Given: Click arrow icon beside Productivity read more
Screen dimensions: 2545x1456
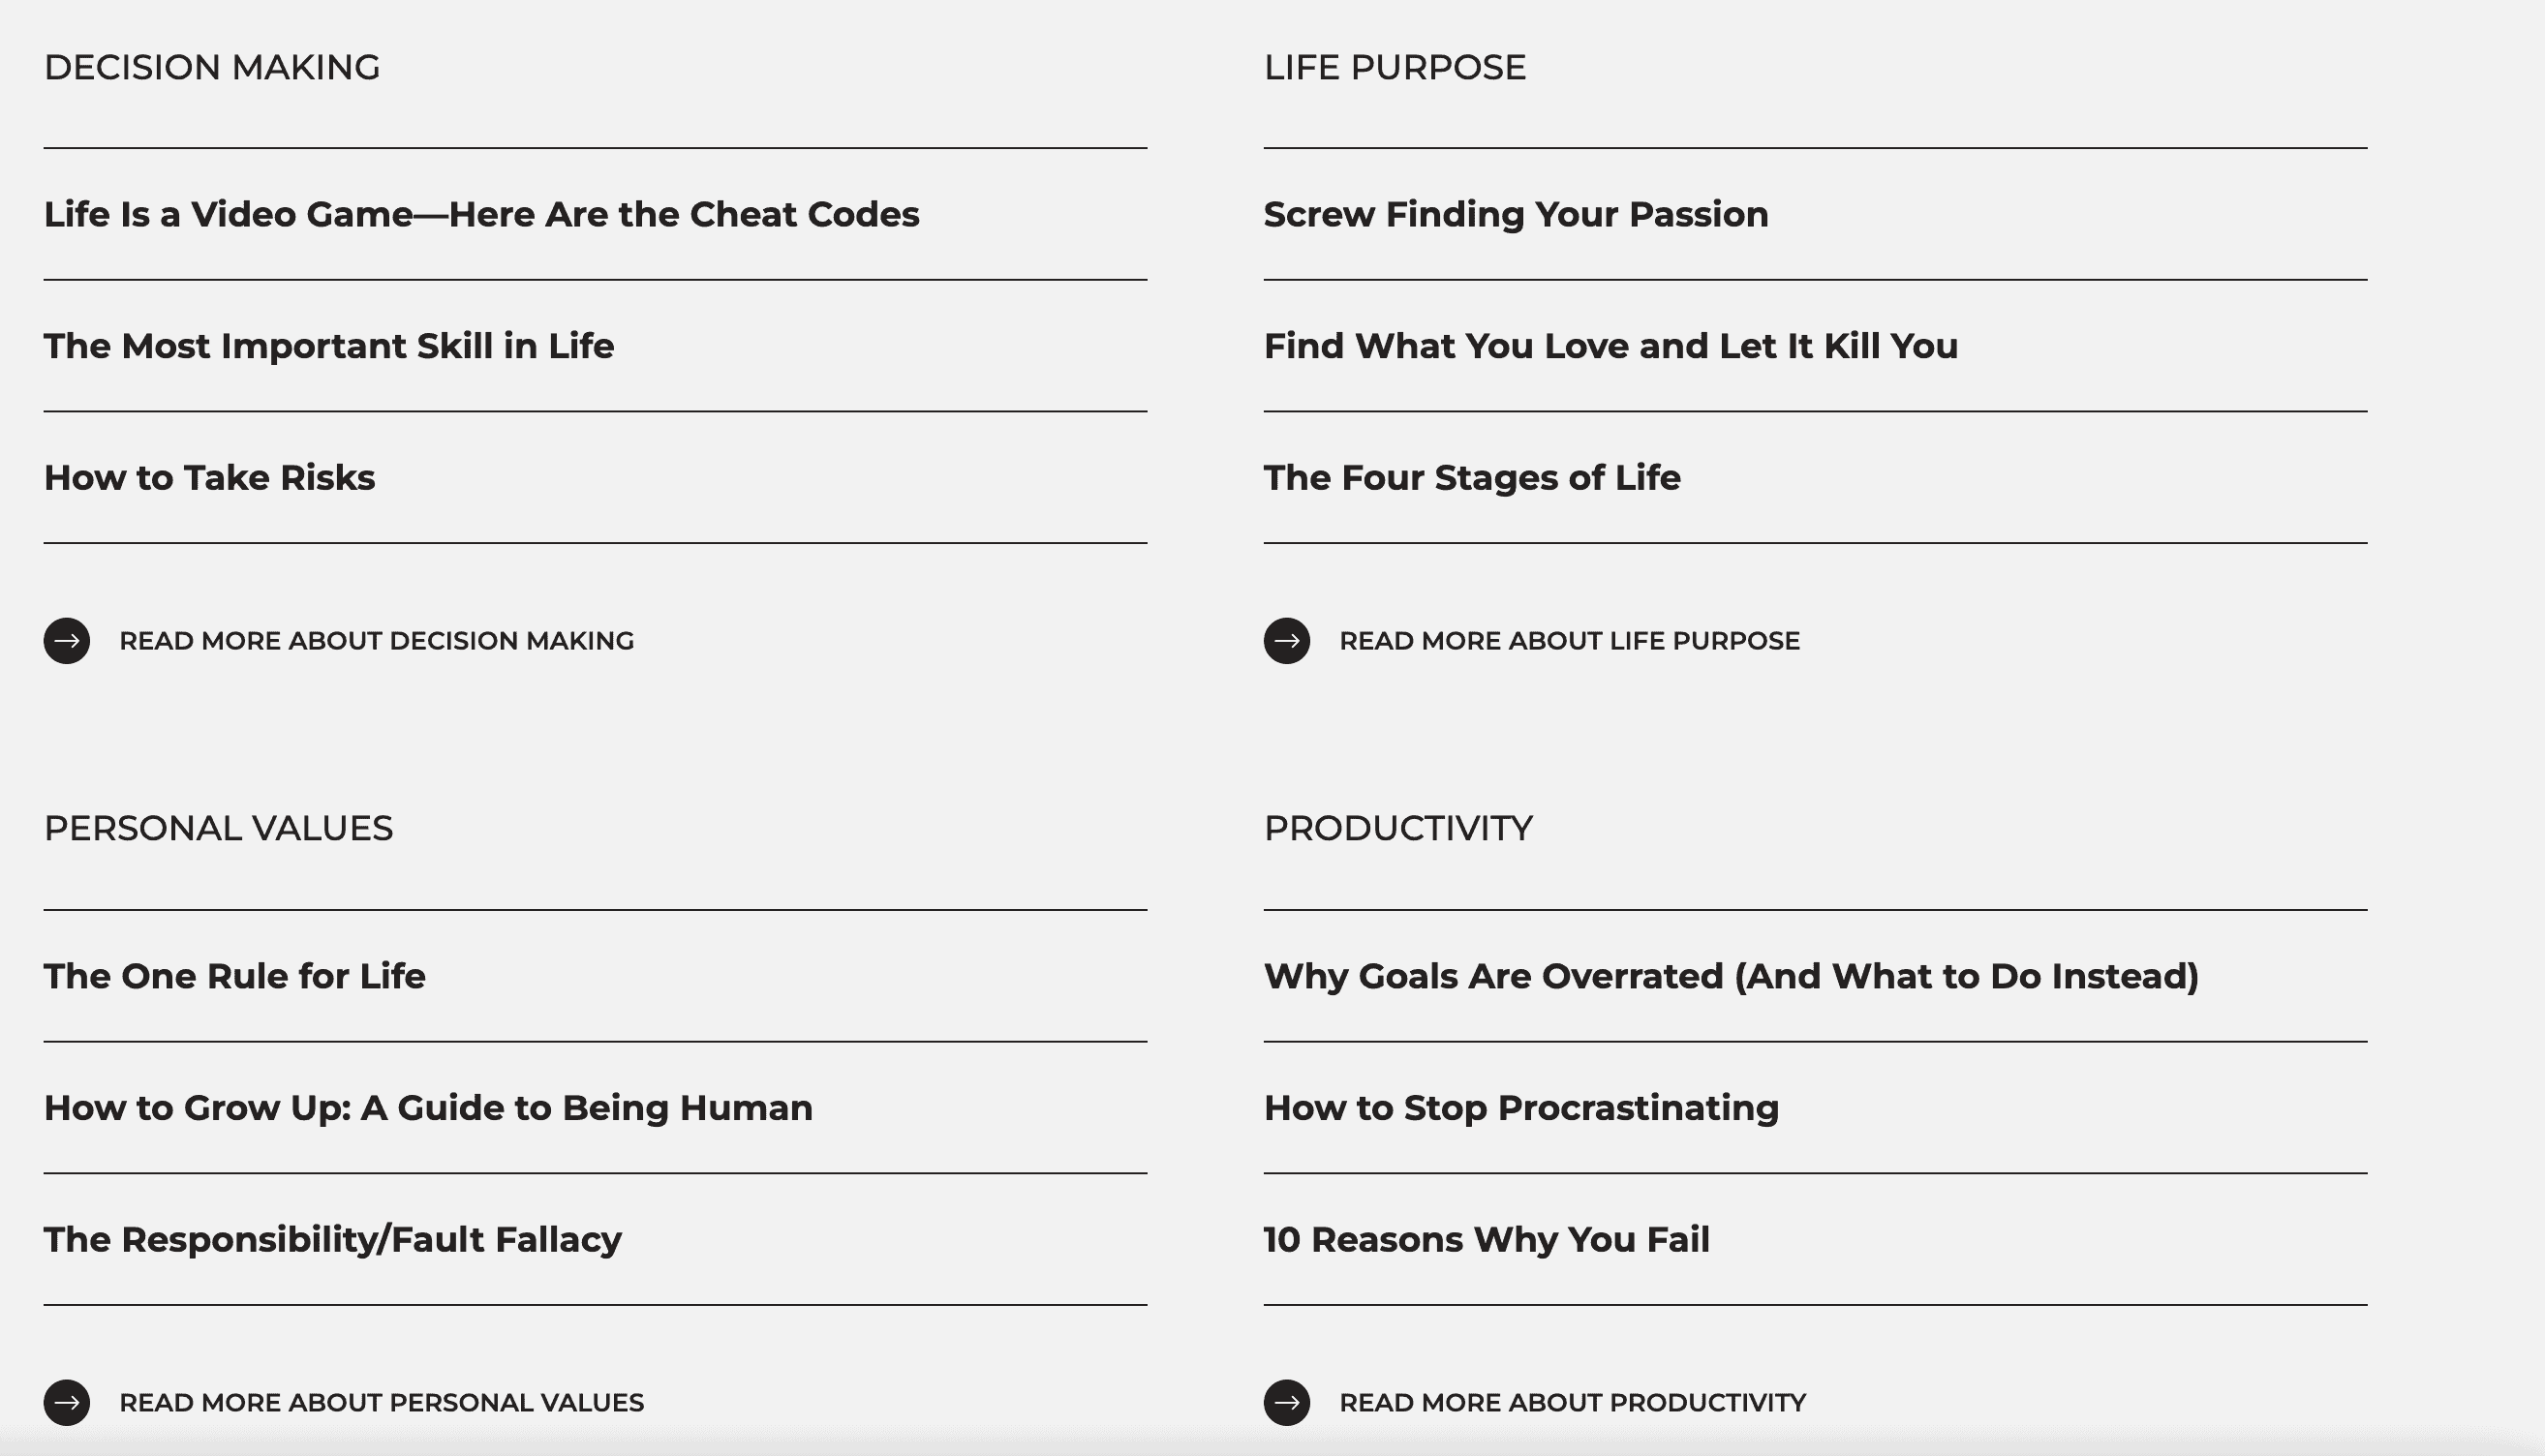Looking at the screenshot, I should [1287, 1402].
